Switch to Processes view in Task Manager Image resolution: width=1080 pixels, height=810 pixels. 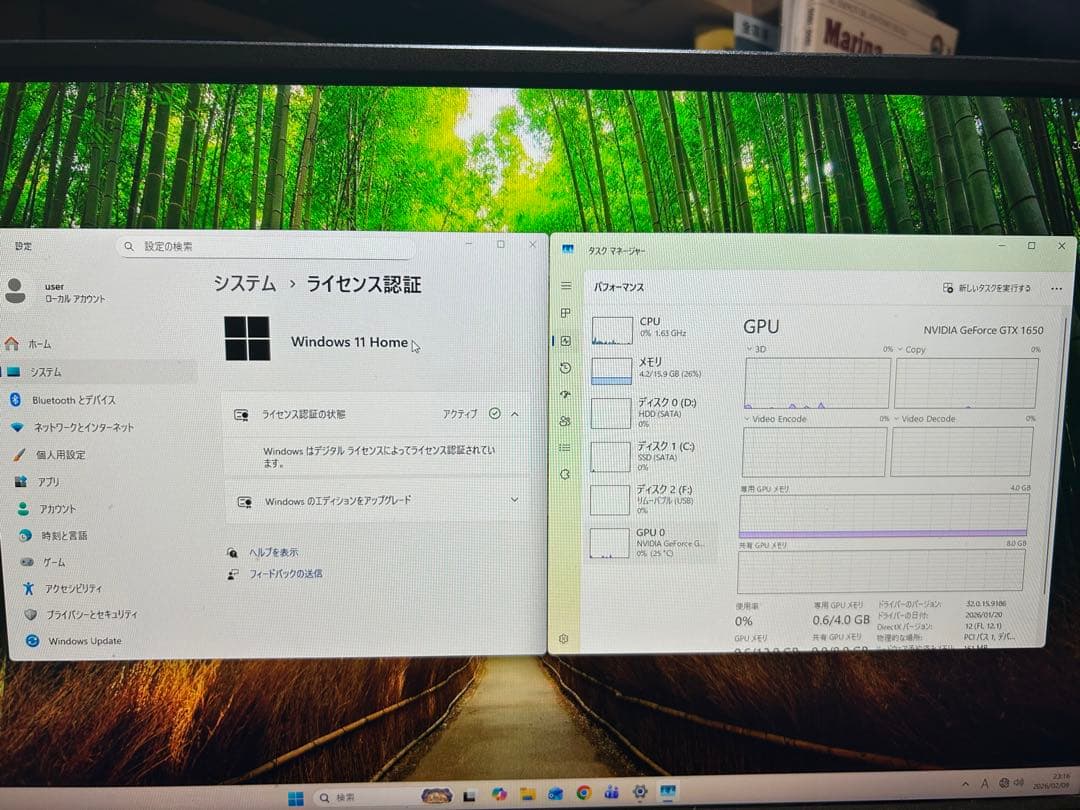pyautogui.click(x=566, y=311)
